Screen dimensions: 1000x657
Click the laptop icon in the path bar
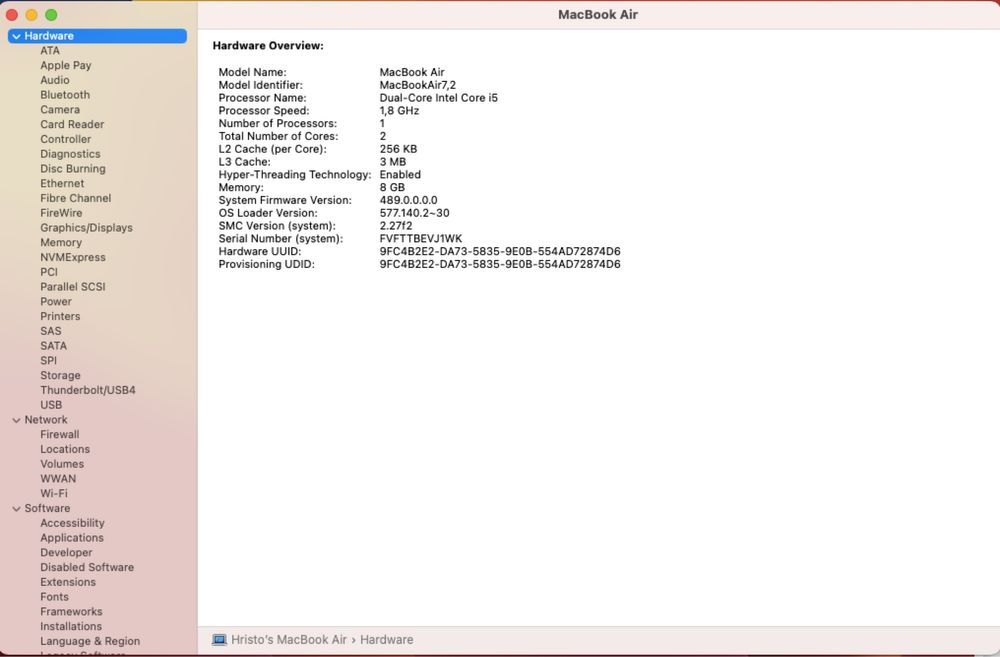pyautogui.click(x=219, y=640)
